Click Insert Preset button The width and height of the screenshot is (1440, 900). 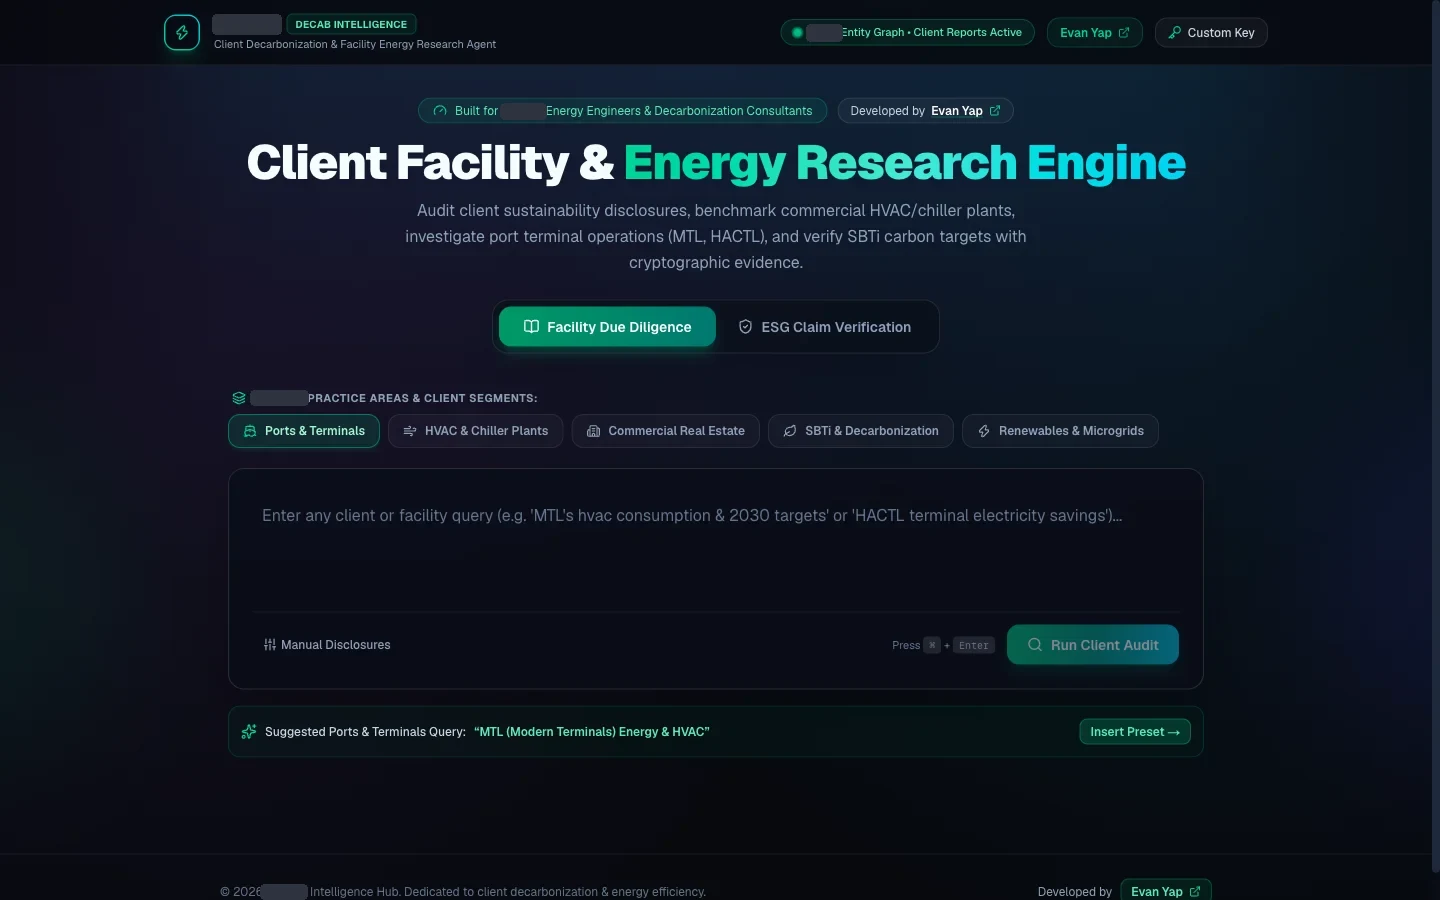tap(1135, 732)
